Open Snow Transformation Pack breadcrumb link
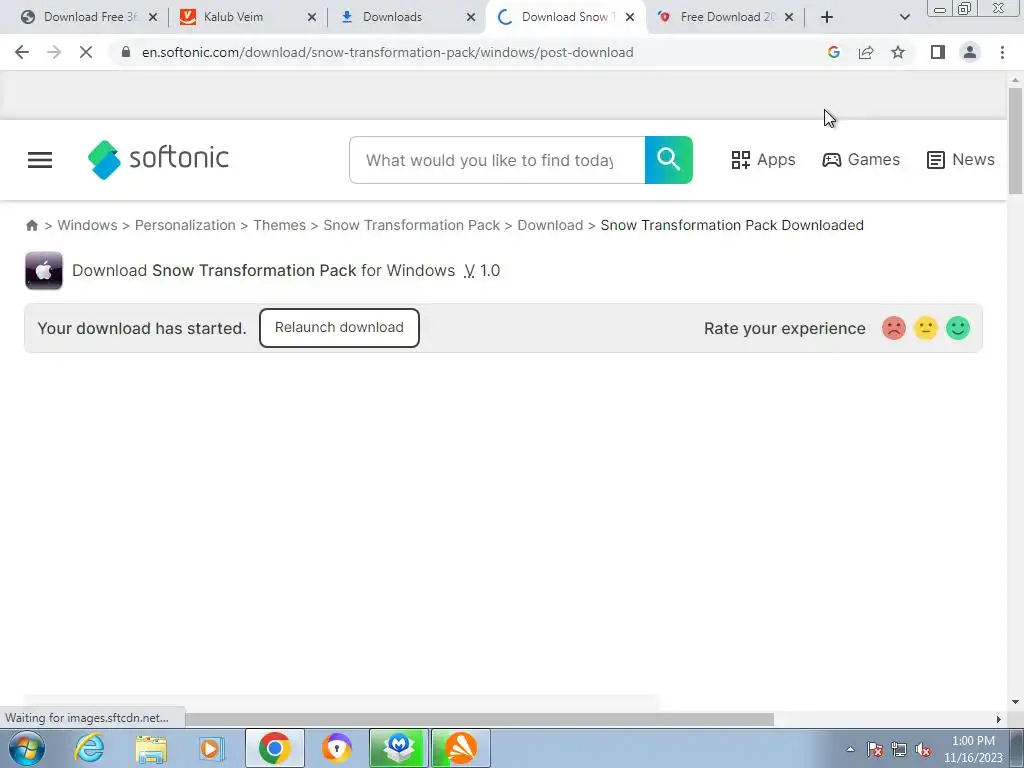Image resolution: width=1024 pixels, height=768 pixels. tap(411, 225)
